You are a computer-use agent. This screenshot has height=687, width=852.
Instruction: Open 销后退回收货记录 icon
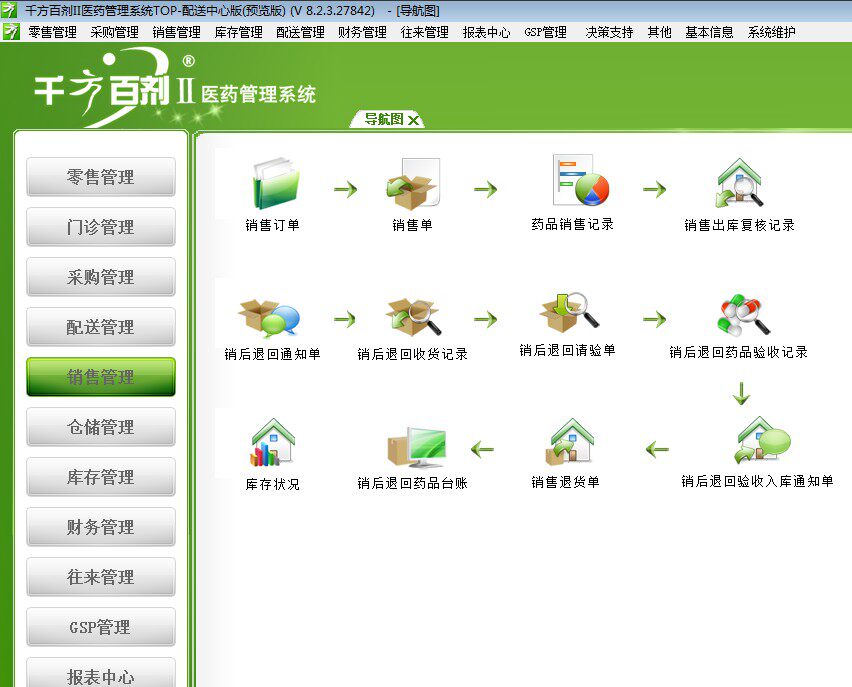(x=414, y=317)
